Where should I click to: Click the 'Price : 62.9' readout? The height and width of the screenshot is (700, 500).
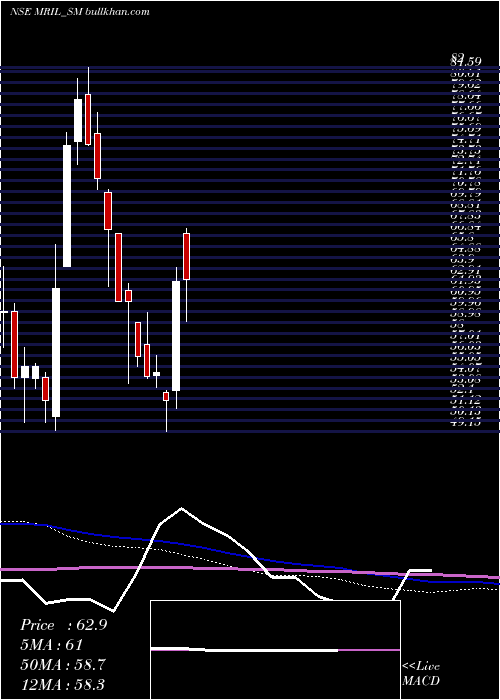click(63, 625)
